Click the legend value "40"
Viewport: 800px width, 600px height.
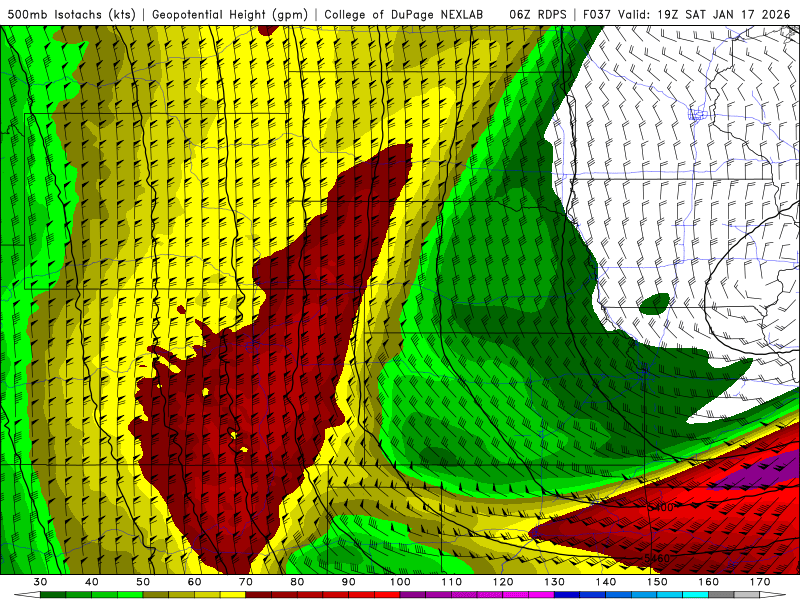91,582
